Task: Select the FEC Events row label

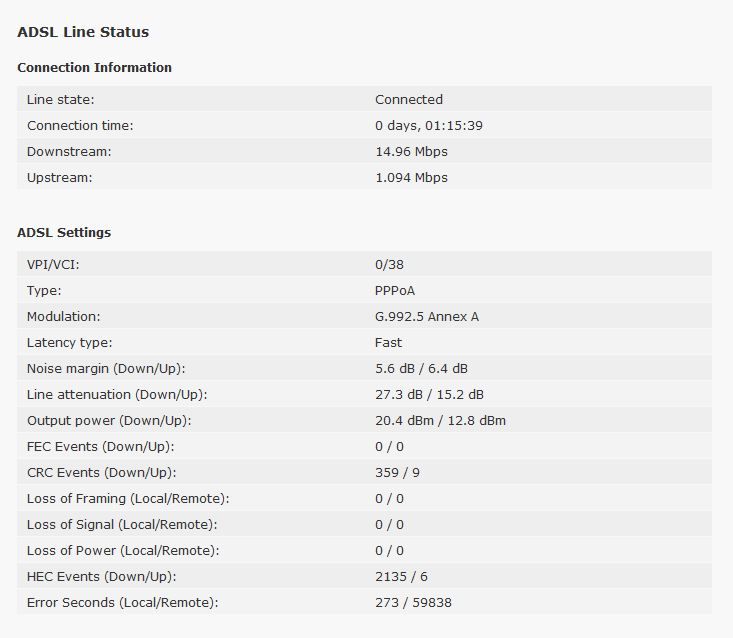Action: [101, 447]
